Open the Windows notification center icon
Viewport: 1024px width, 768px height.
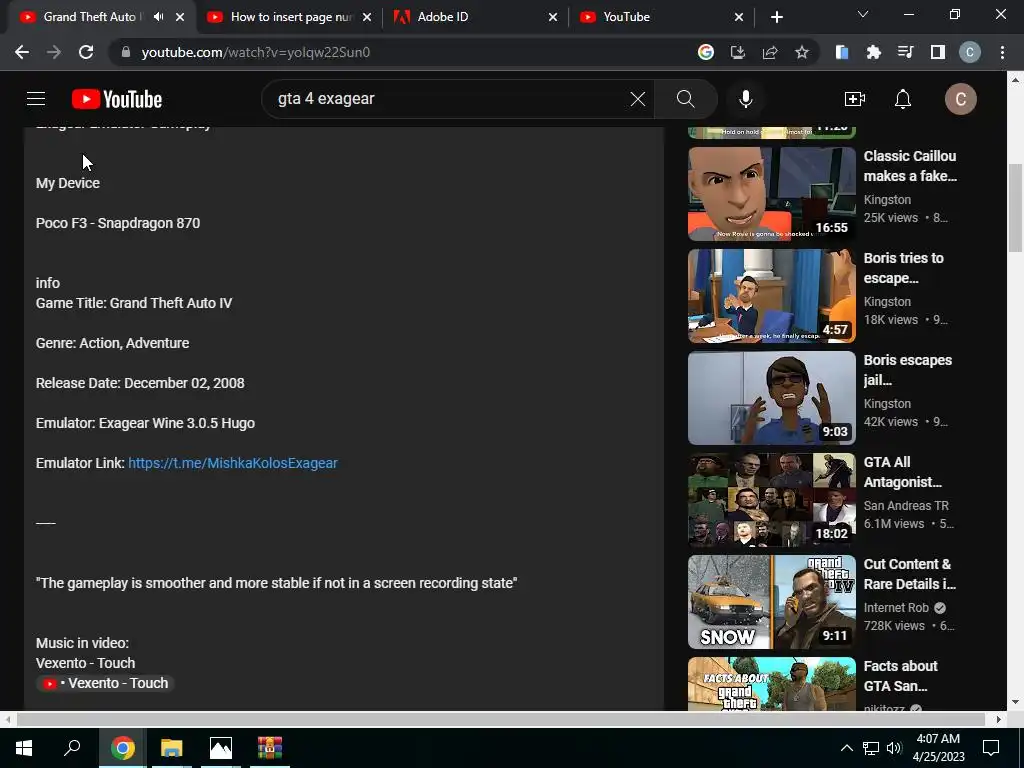coord(991,748)
